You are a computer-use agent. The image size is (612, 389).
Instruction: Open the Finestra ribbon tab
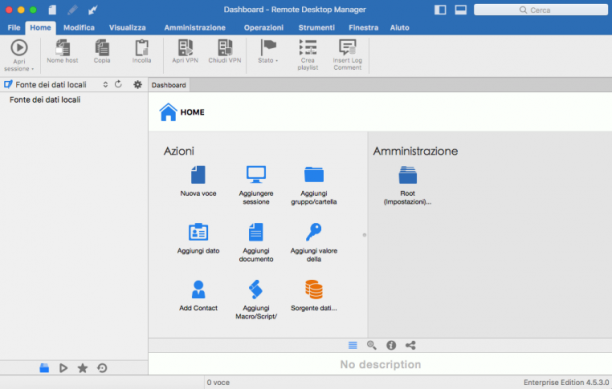[363, 28]
